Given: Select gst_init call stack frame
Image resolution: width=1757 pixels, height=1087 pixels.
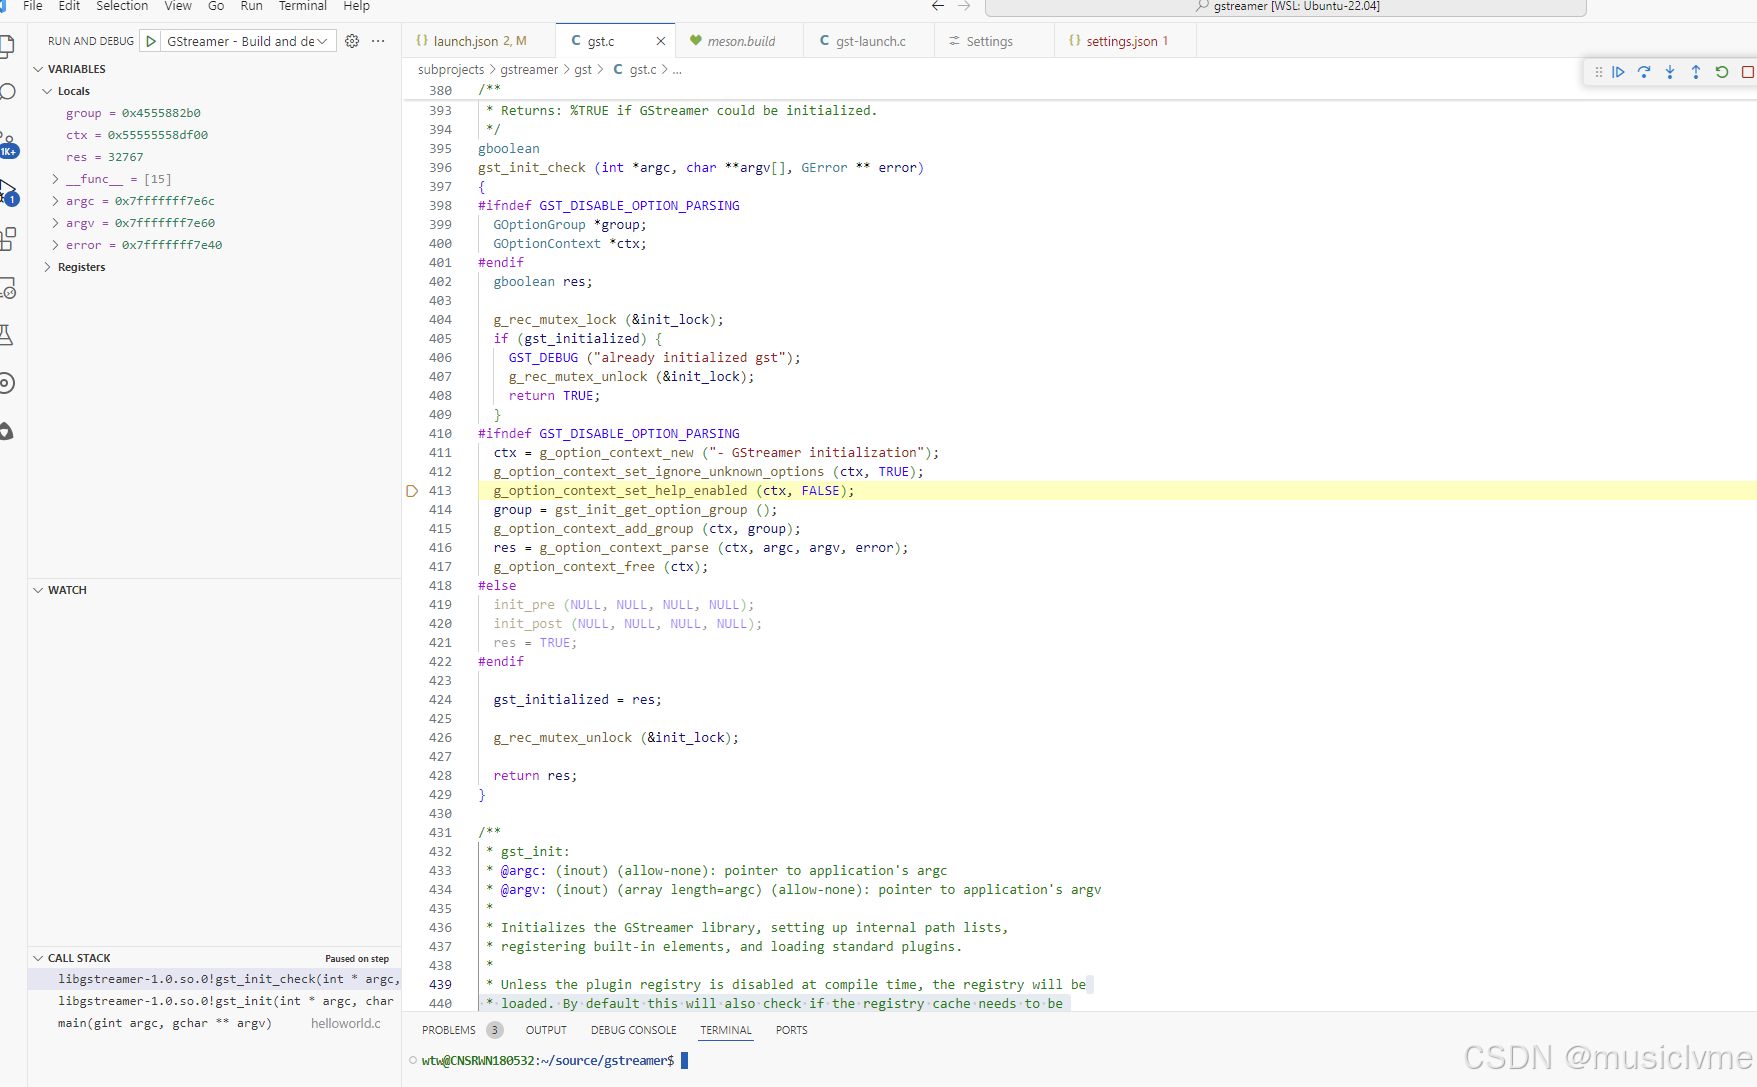Looking at the screenshot, I should [214, 1001].
